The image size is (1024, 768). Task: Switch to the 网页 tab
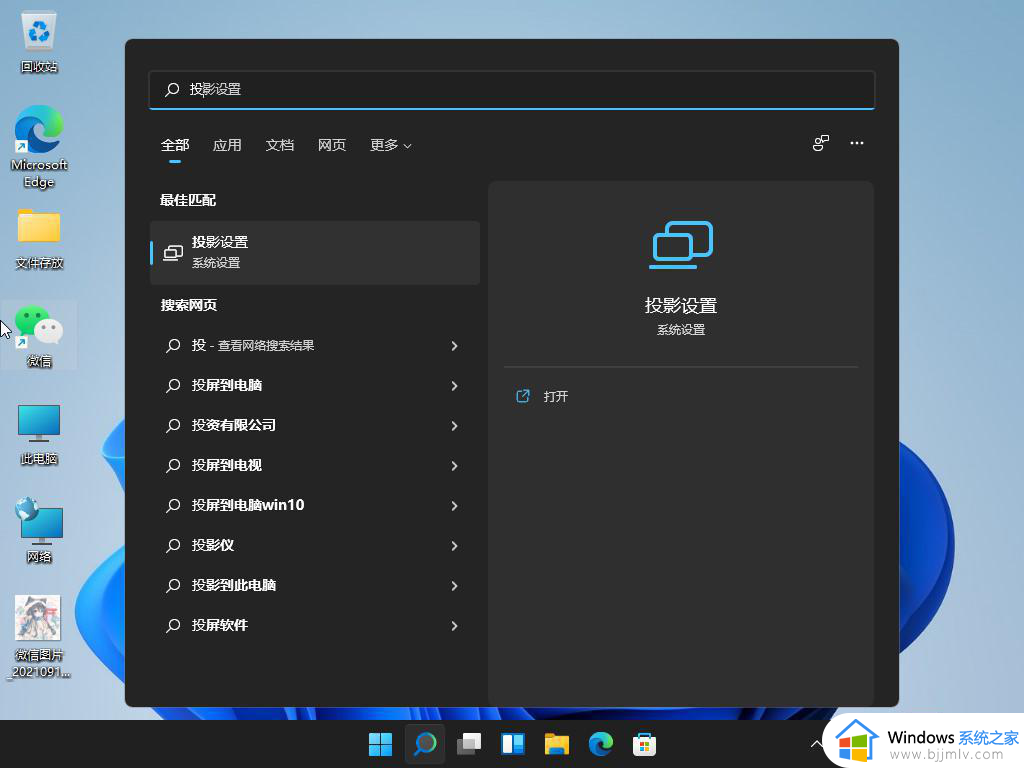[x=332, y=145]
